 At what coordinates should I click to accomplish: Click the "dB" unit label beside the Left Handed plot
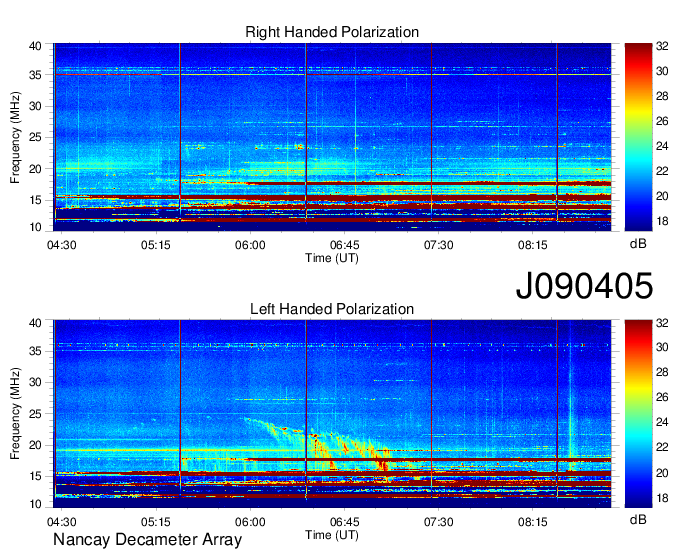638,519
